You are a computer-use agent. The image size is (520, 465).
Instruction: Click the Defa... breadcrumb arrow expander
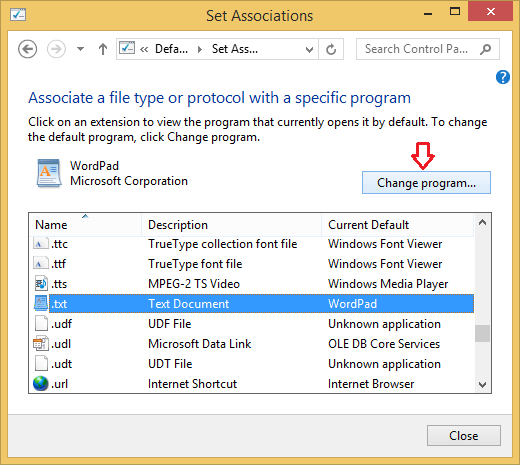[x=200, y=49]
